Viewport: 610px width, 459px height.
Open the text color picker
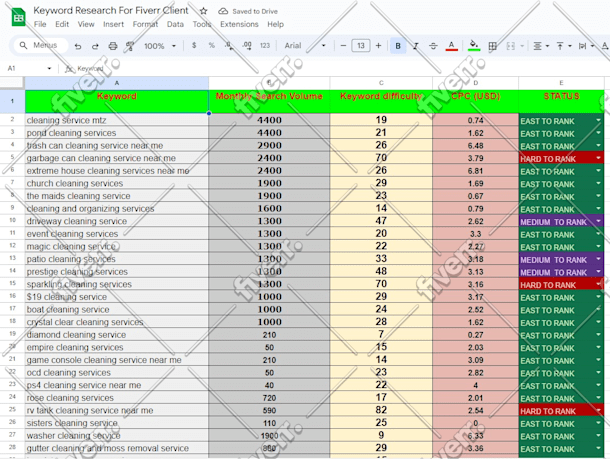[451, 46]
